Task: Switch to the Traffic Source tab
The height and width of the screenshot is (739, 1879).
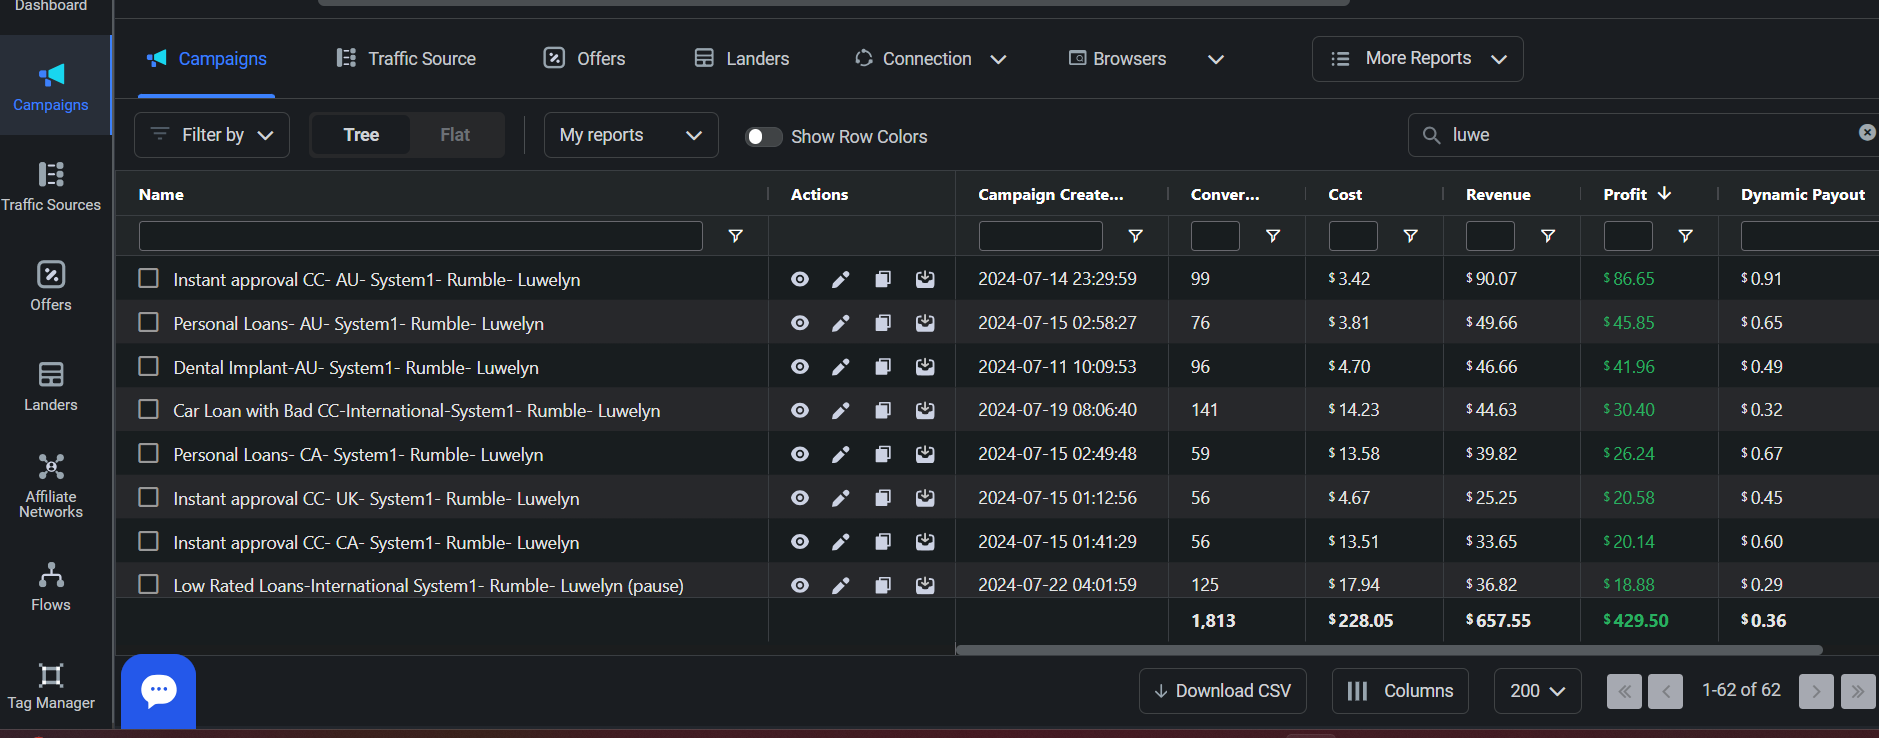Action: pos(406,59)
